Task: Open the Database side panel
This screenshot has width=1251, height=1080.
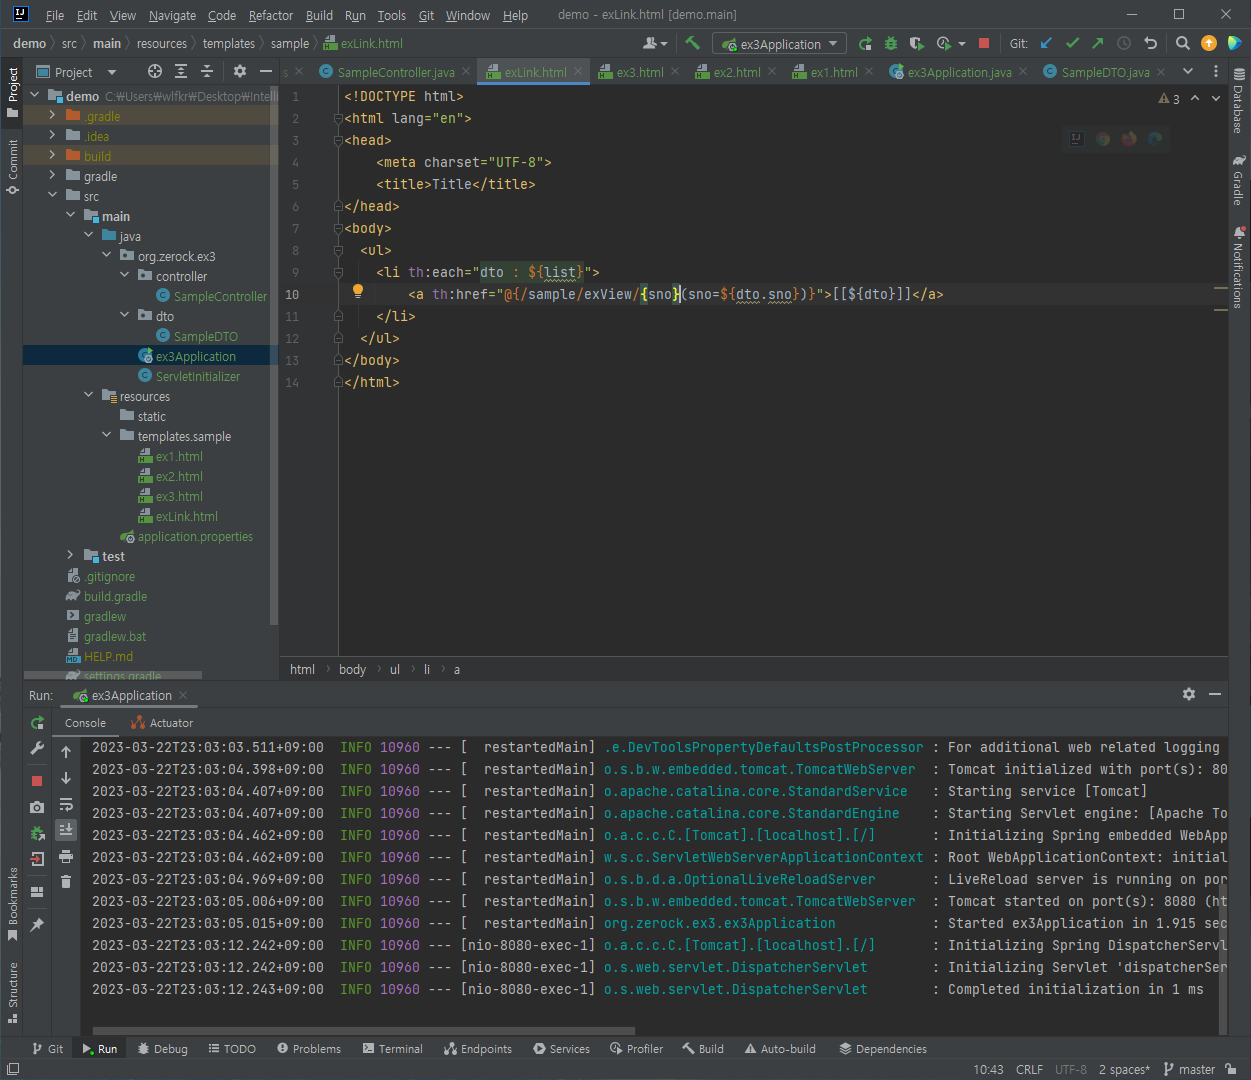Action: (x=1239, y=101)
